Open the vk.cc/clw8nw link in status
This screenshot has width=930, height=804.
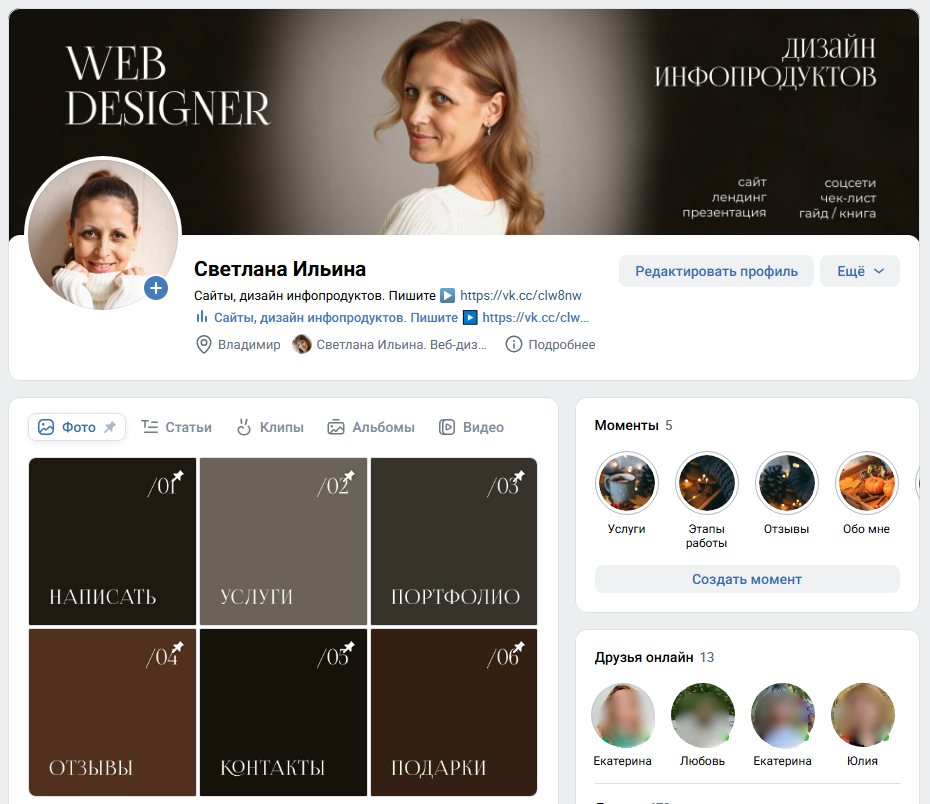(x=520, y=296)
